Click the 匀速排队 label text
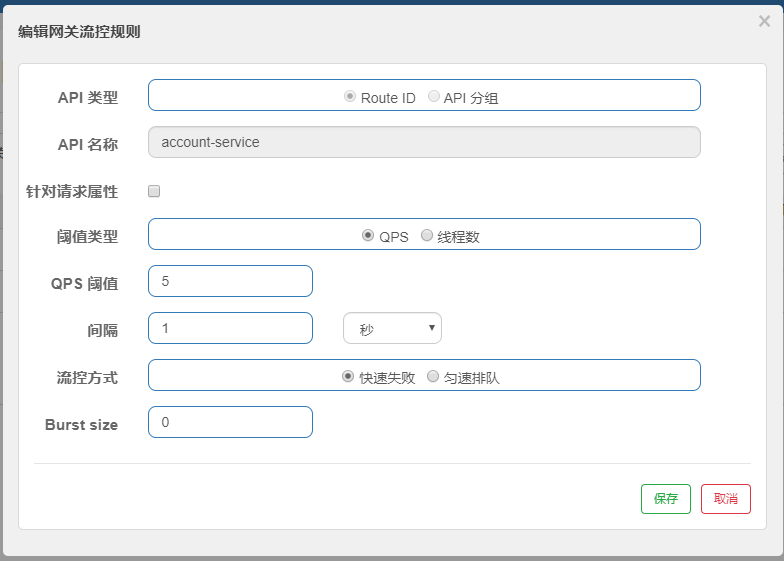 [471, 378]
